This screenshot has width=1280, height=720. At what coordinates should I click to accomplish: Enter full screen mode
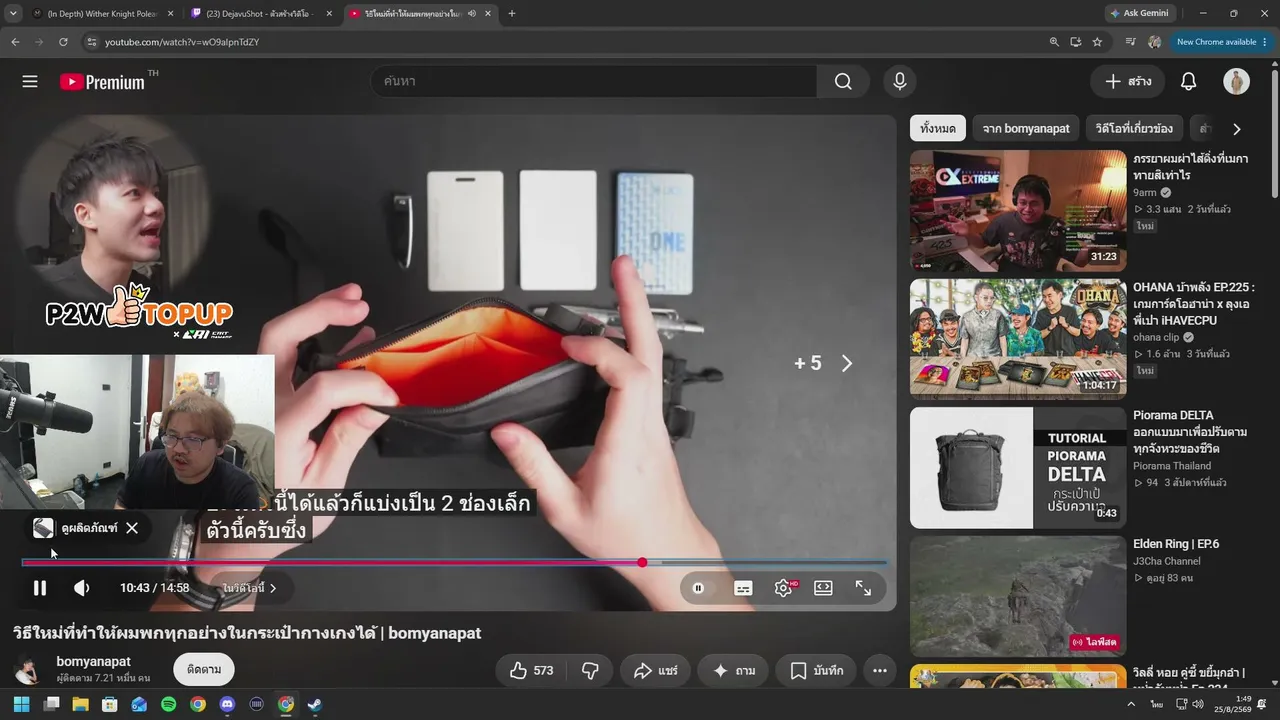[863, 588]
